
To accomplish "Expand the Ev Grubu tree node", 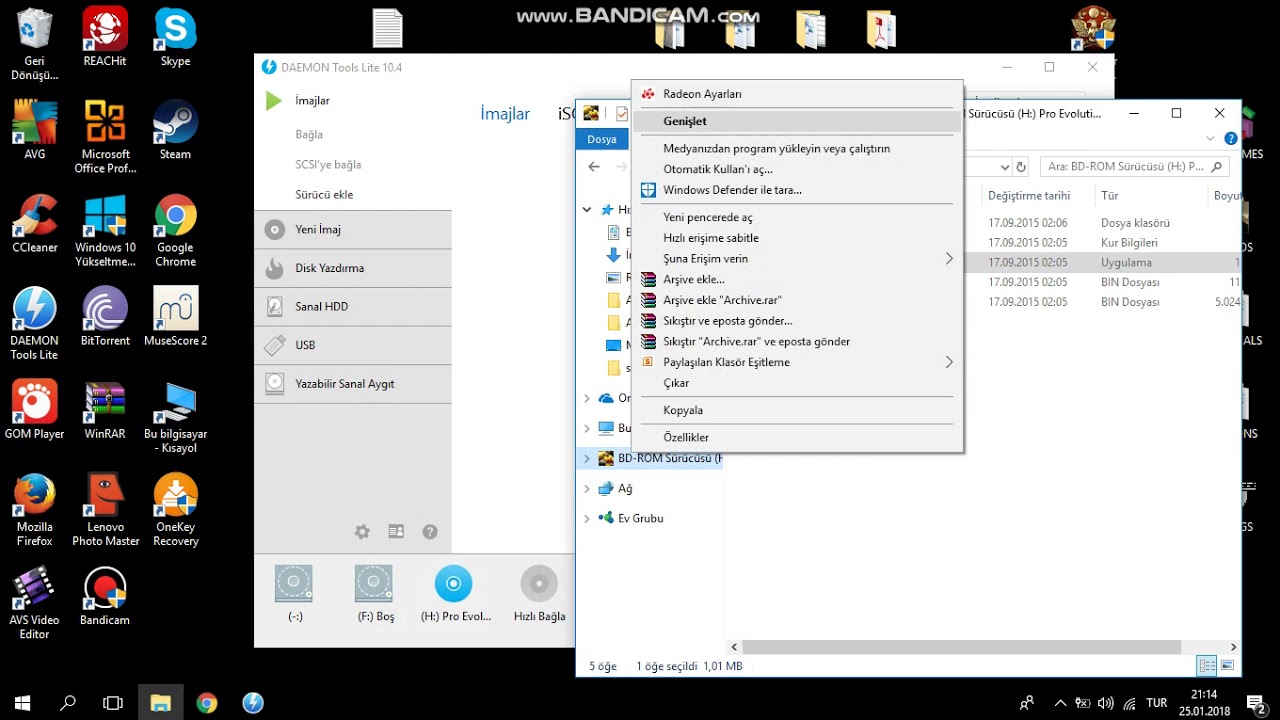I will click(x=587, y=519).
